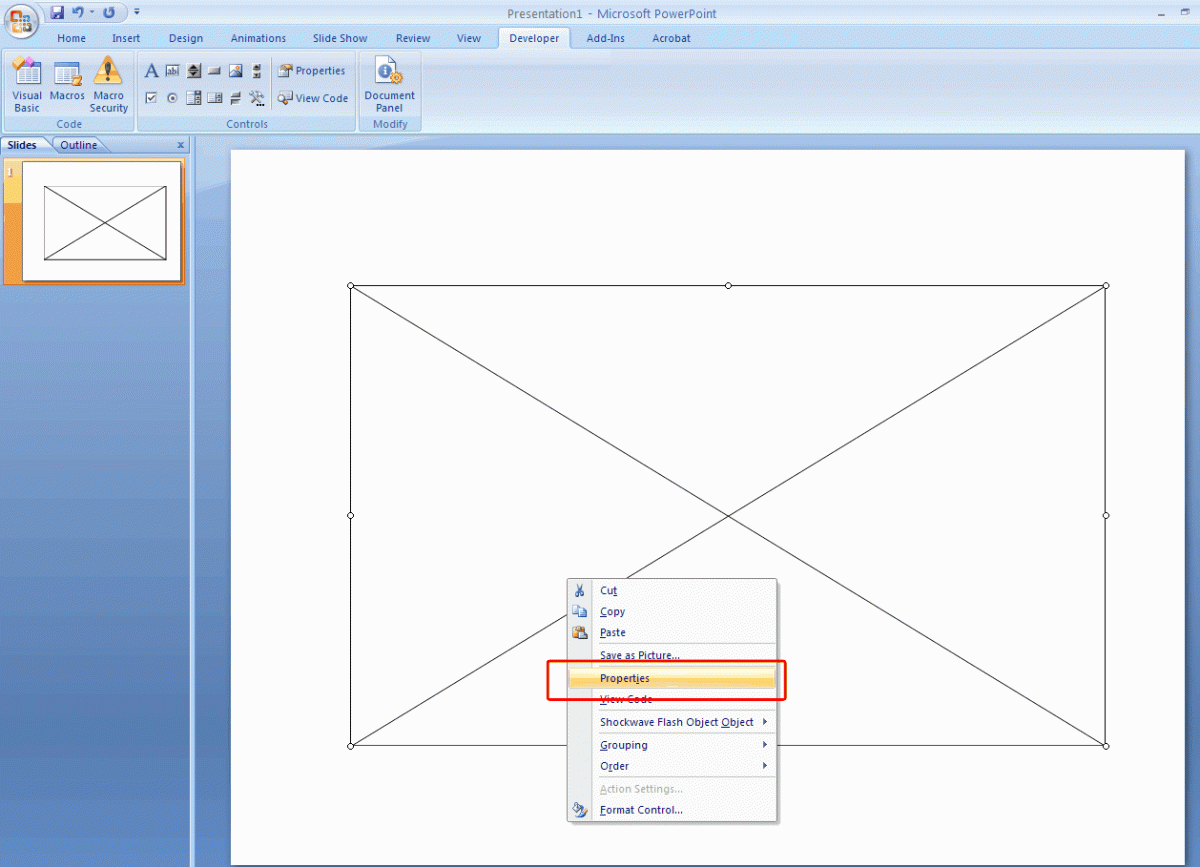Select the Label control in Controls group
This screenshot has height=867, width=1200.
coord(151,70)
